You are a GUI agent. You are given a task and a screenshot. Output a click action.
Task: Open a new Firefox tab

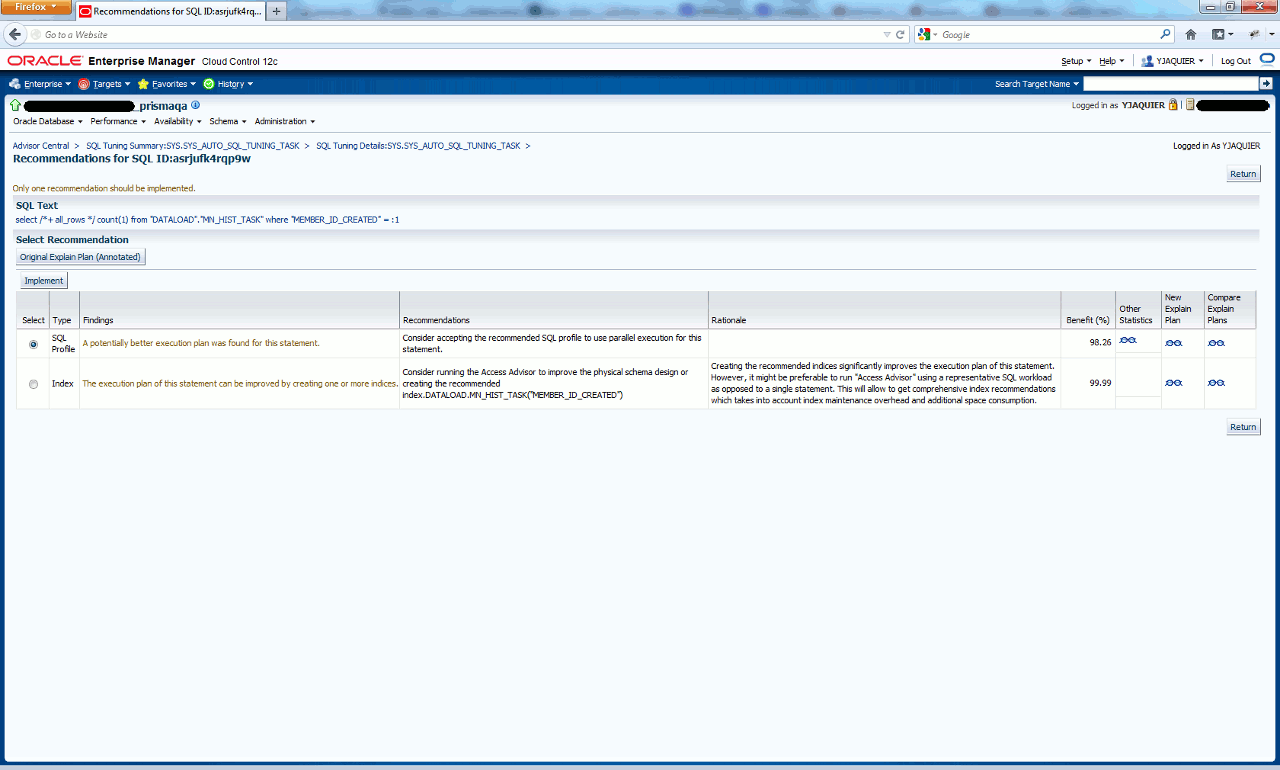277,12
